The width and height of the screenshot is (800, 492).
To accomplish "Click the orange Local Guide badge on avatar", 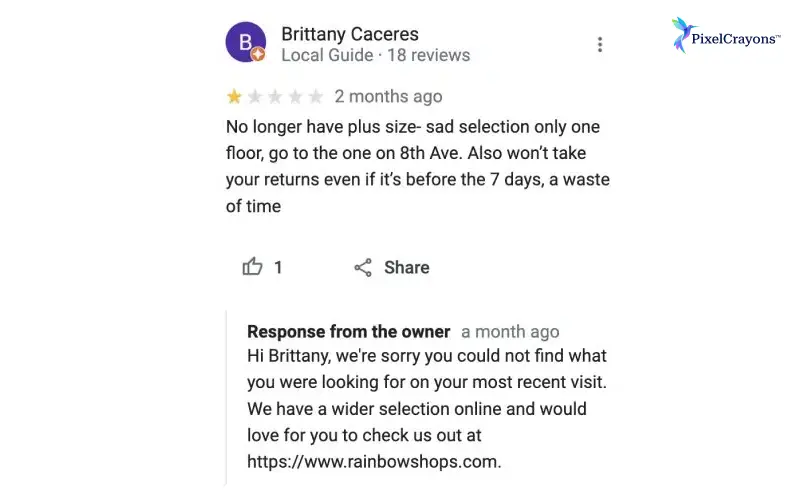I will (258, 54).
